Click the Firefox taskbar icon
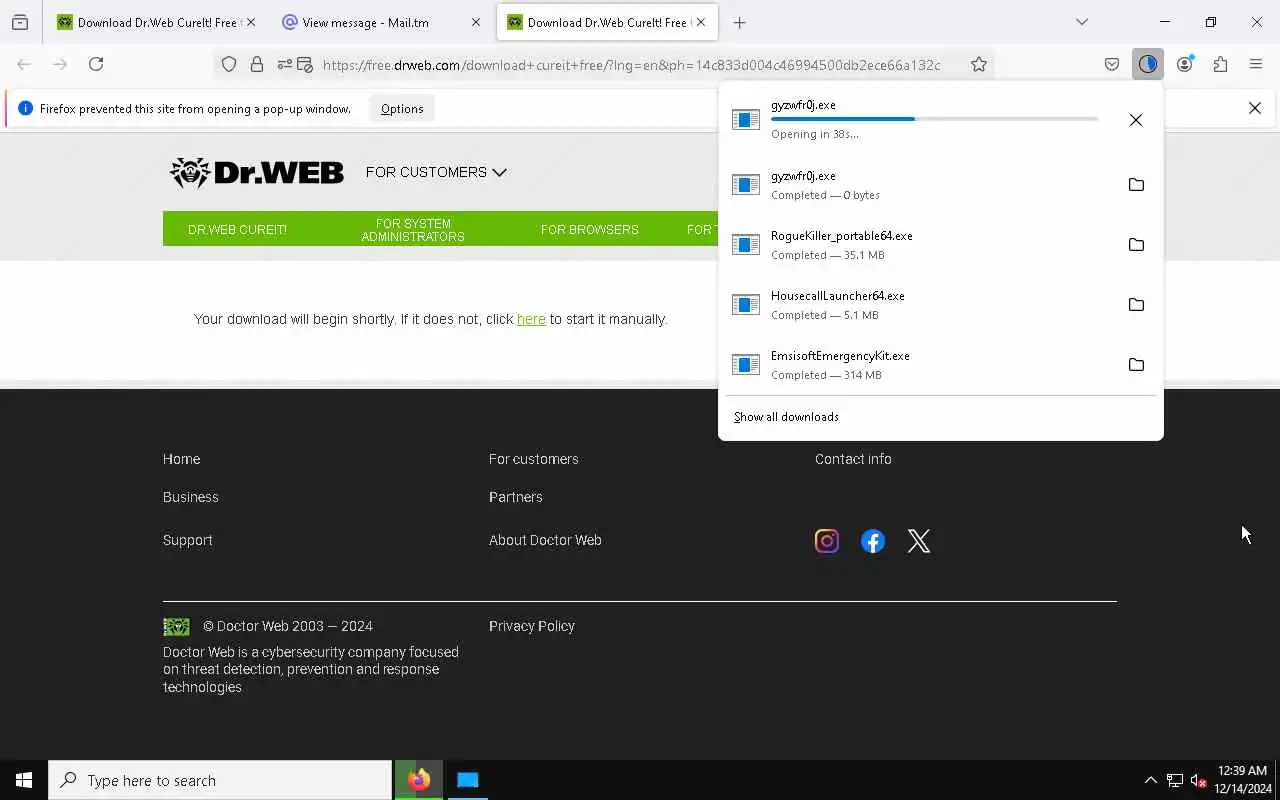1280x800 pixels. [419, 780]
